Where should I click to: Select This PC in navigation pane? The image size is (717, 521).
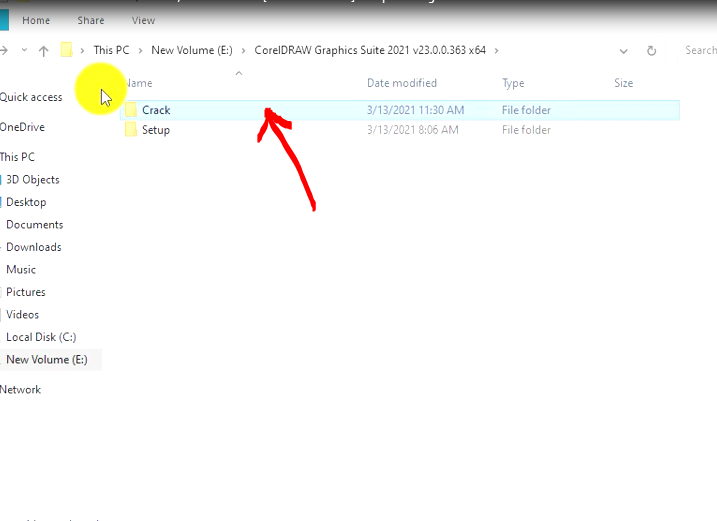17,157
